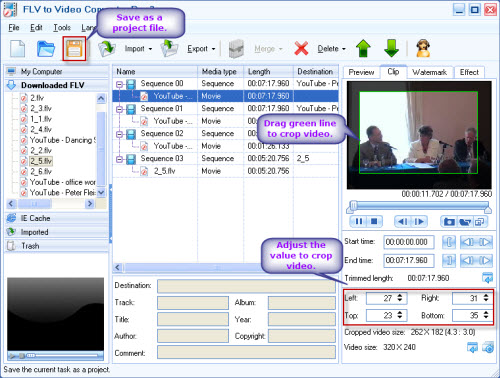Open the Edit menu
The height and width of the screenshot is (378, 500).
pyautogui.click(x=36, y=28)
